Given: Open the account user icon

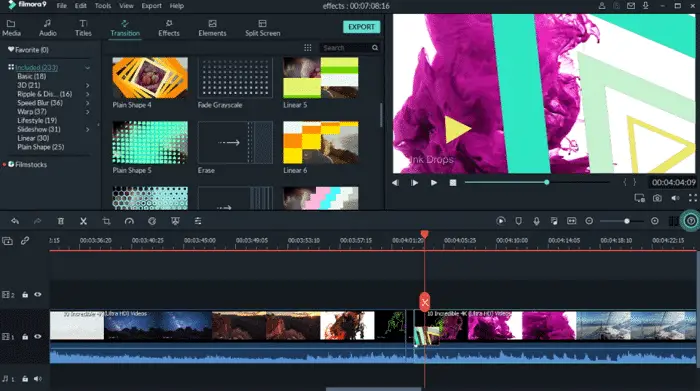Looking at the screenshot, I should [602, 6].
